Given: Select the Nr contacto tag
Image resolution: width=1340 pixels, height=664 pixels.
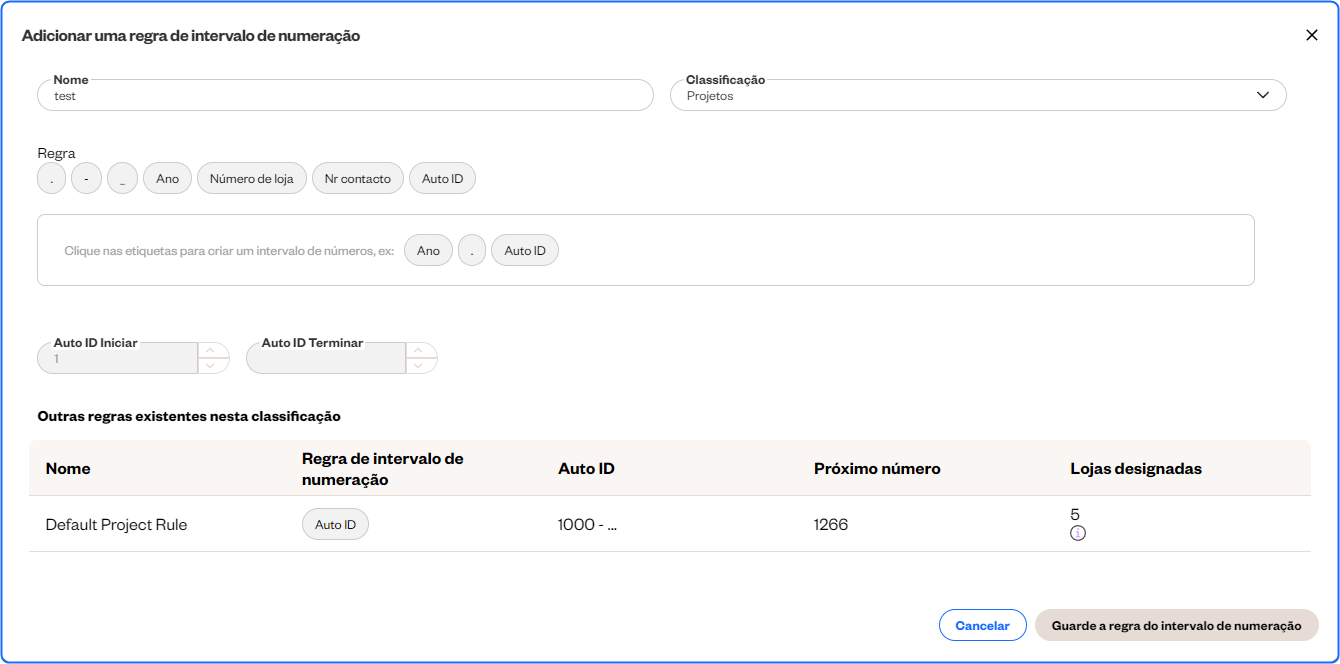Looking at the screenshot, I should coord(357,179).
